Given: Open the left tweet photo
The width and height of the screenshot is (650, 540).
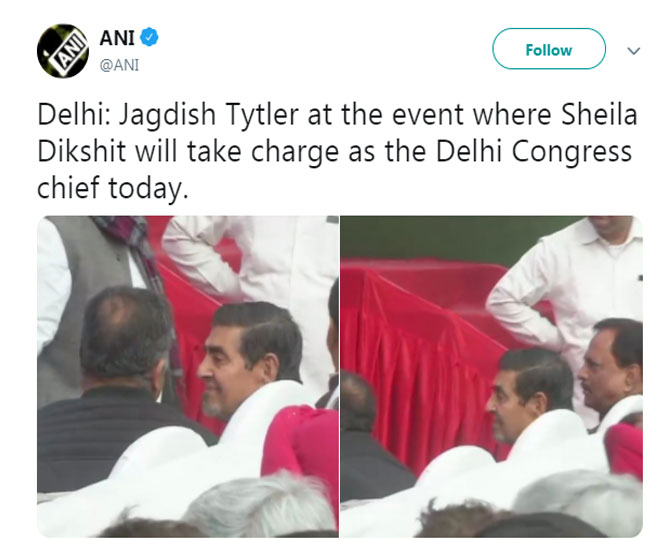Looking at the screenshot, I should point(188,377).
